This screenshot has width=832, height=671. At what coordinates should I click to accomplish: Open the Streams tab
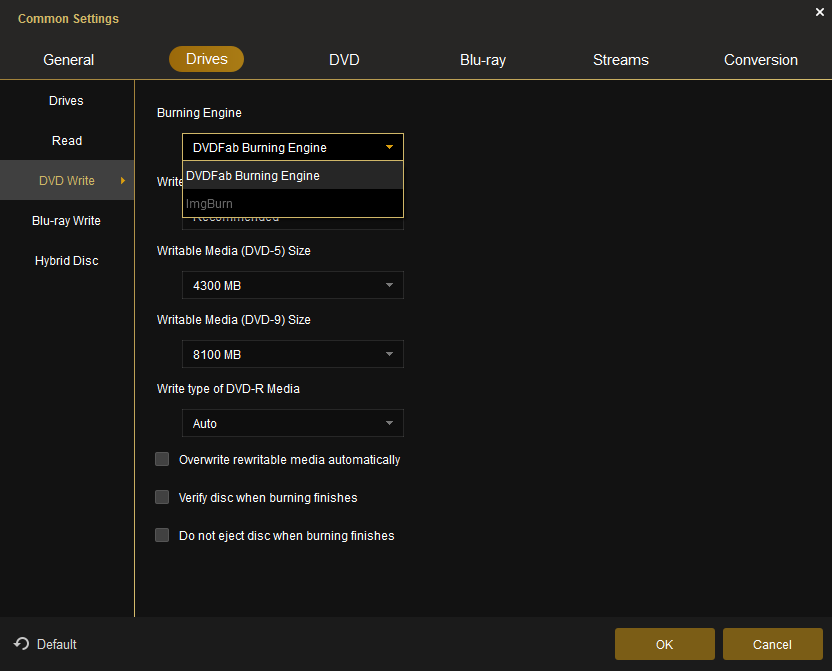pyautogui.click(x=621, y=60)
